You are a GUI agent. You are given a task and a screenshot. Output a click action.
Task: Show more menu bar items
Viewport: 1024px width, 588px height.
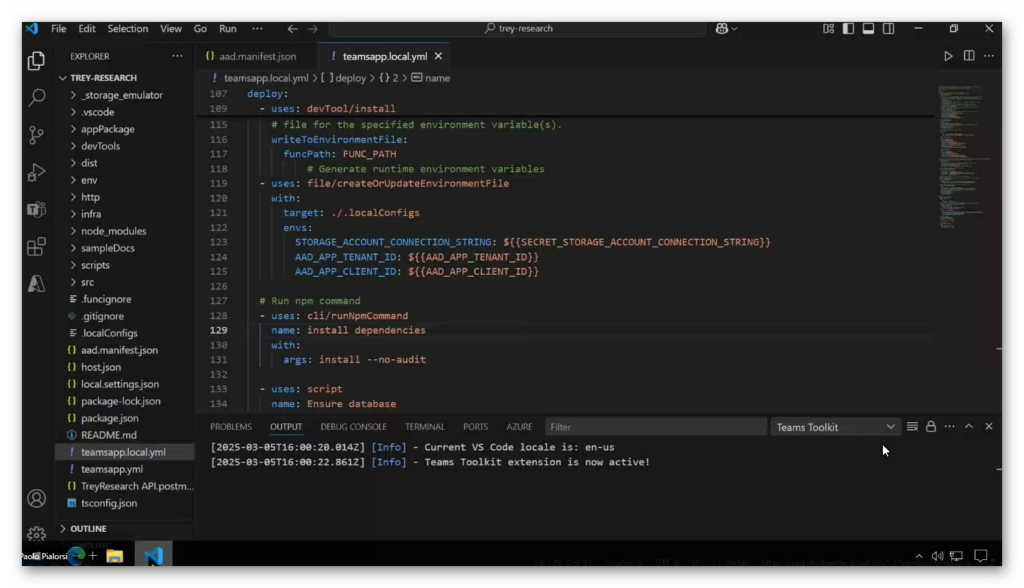coord(257,29)
